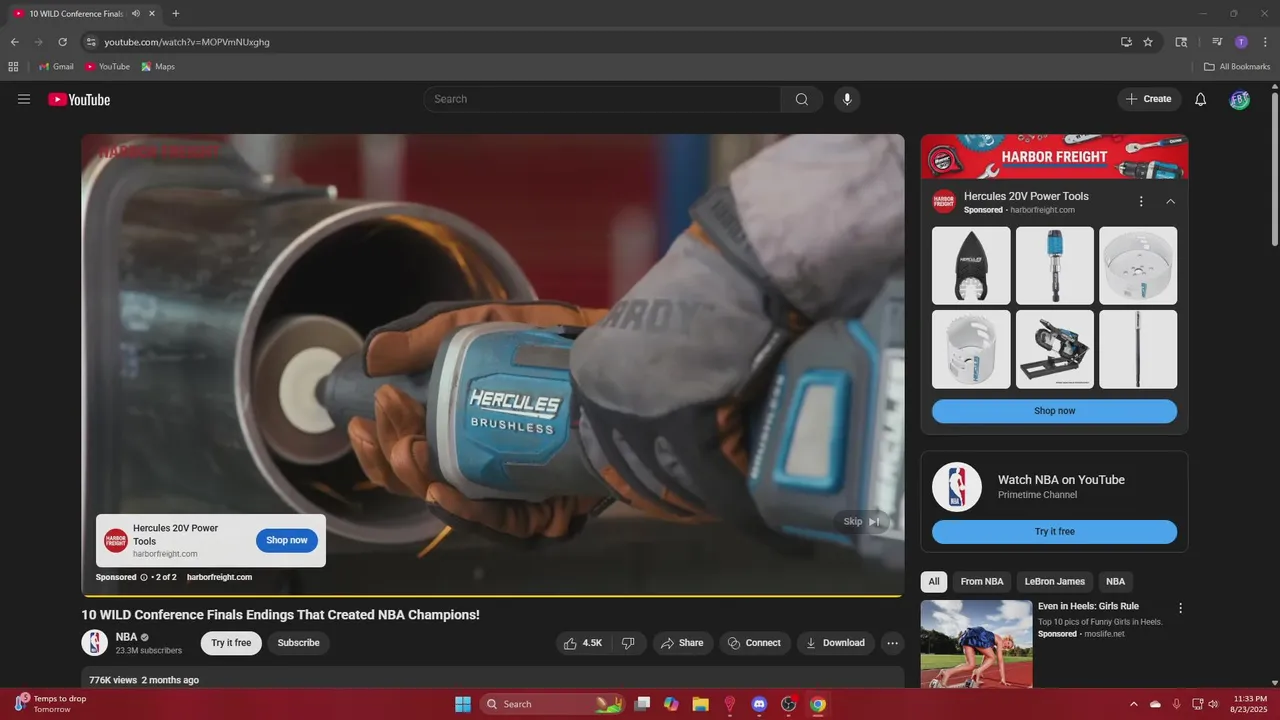Select the LeBron James filter chip
This screenshot has width=1280, height=720.
tap(1055, 582)
